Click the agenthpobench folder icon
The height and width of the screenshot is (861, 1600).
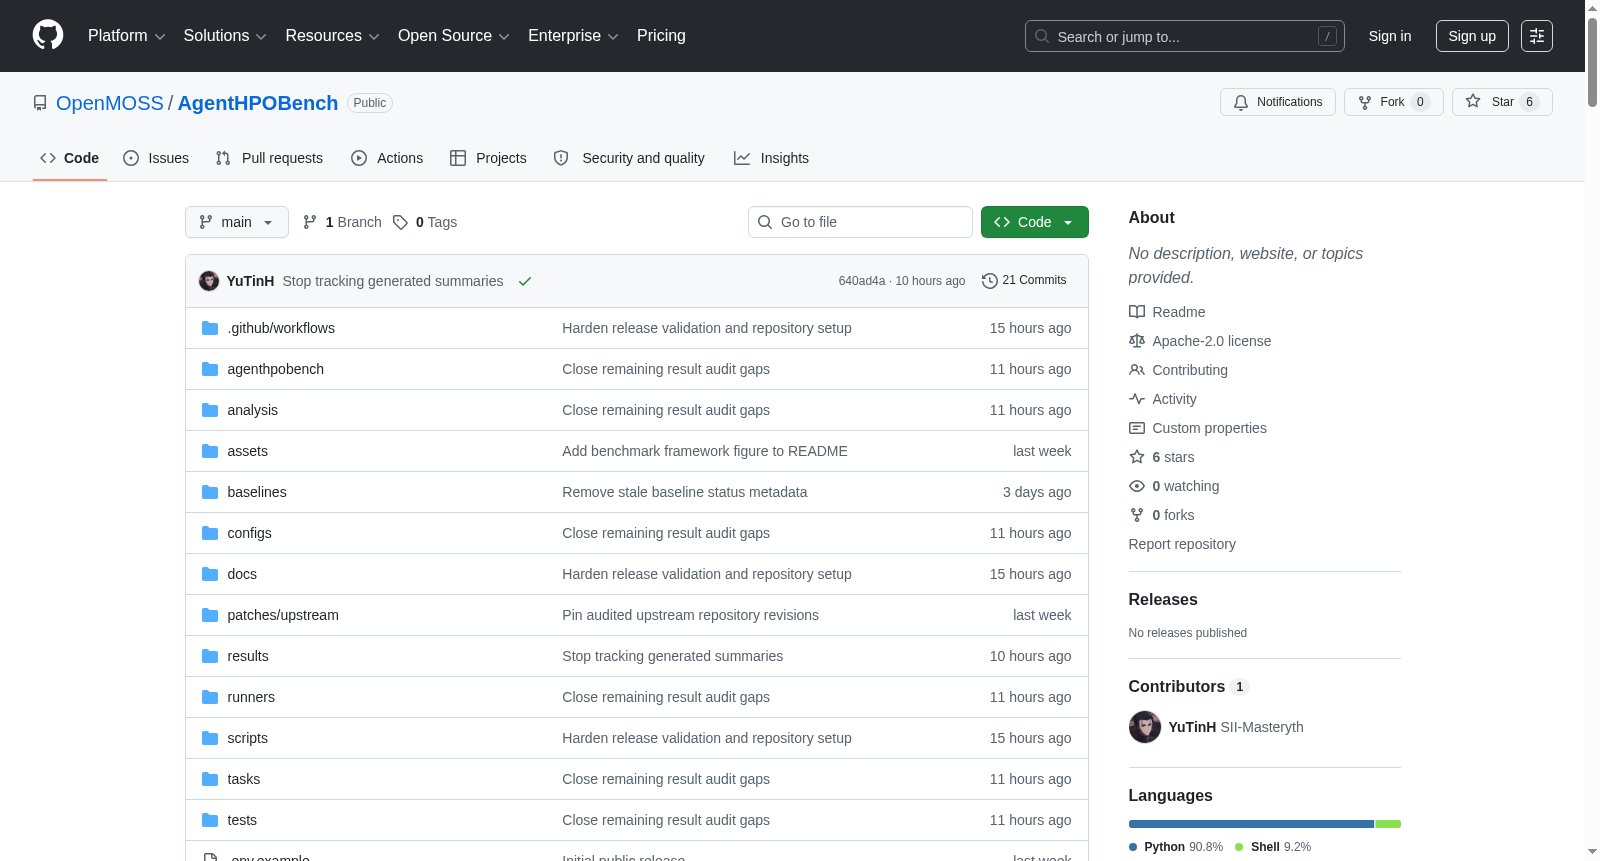tap(210, 369)
